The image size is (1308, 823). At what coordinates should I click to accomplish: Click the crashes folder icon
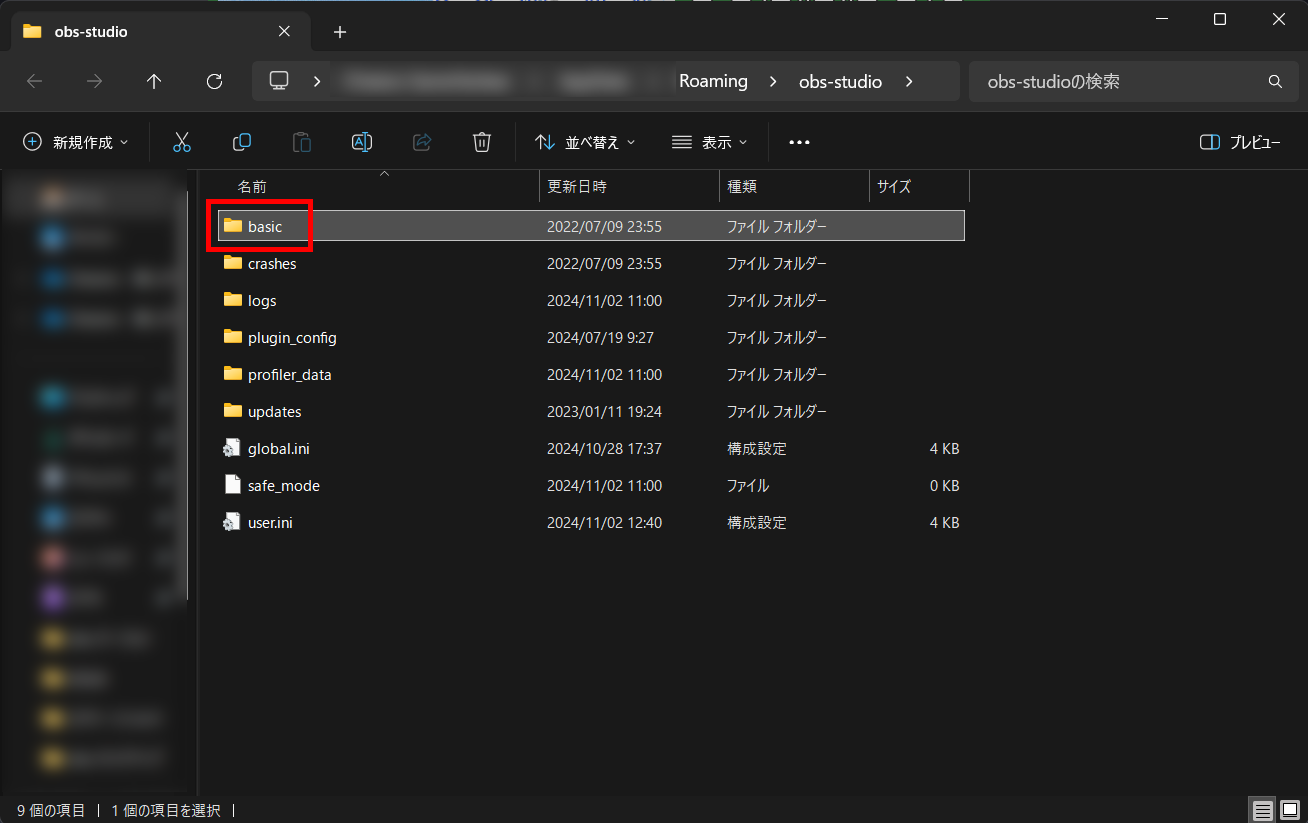point(233,263)
